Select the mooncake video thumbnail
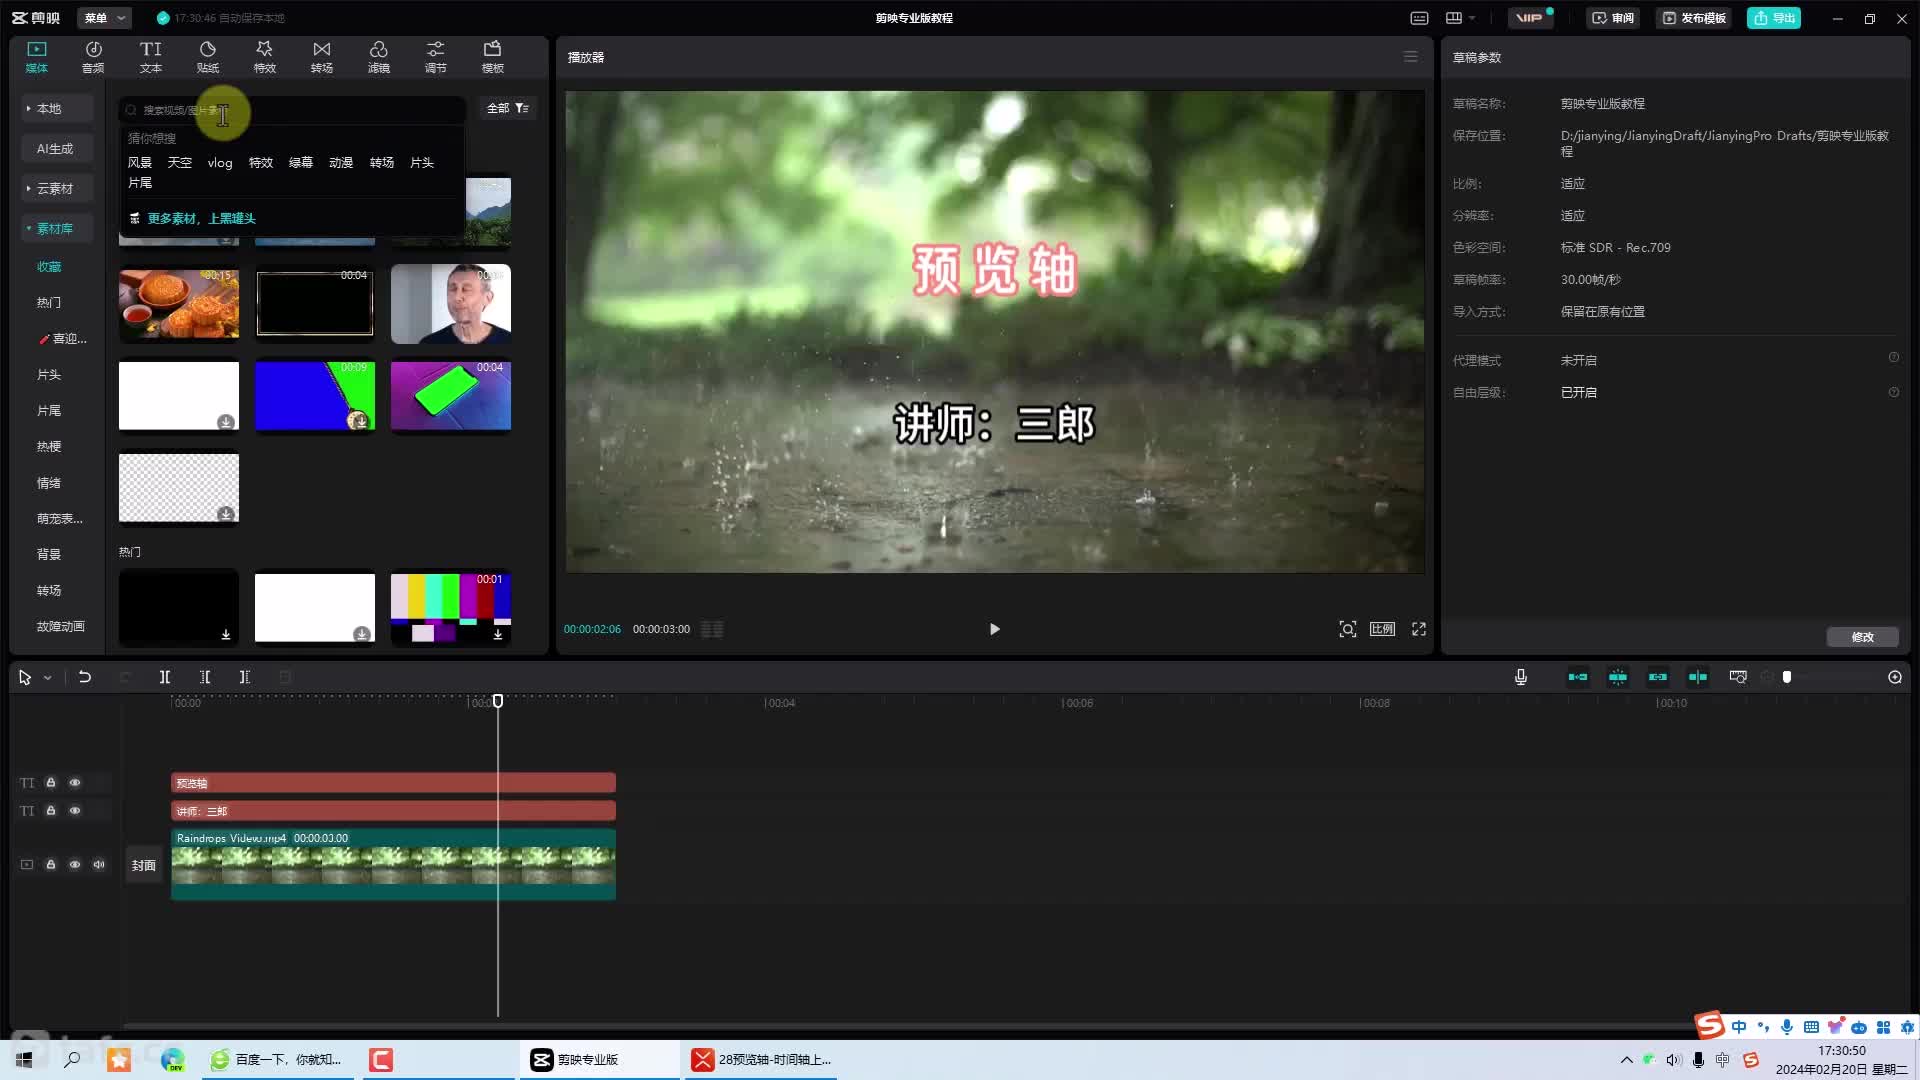This screenshot has width=1920, height=1080. point(179,302)
